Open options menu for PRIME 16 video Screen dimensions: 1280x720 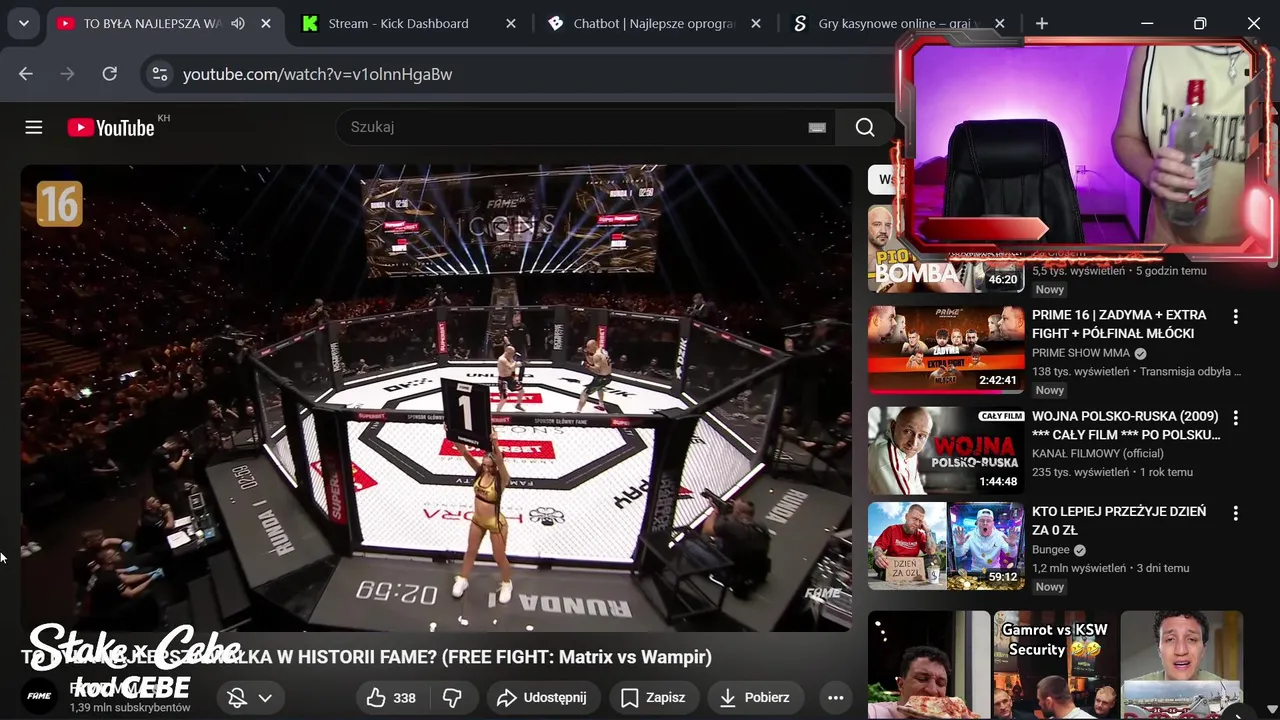[1235, 316]
